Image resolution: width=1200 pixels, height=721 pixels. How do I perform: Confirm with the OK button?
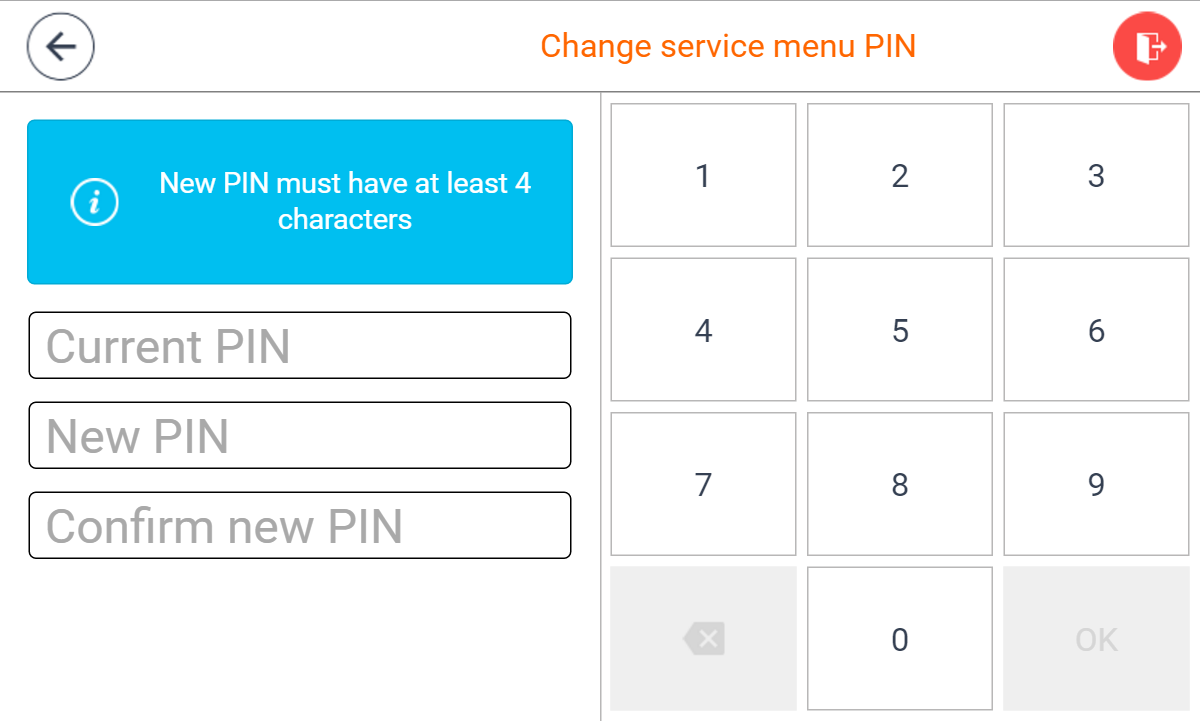click(1096, 639)
